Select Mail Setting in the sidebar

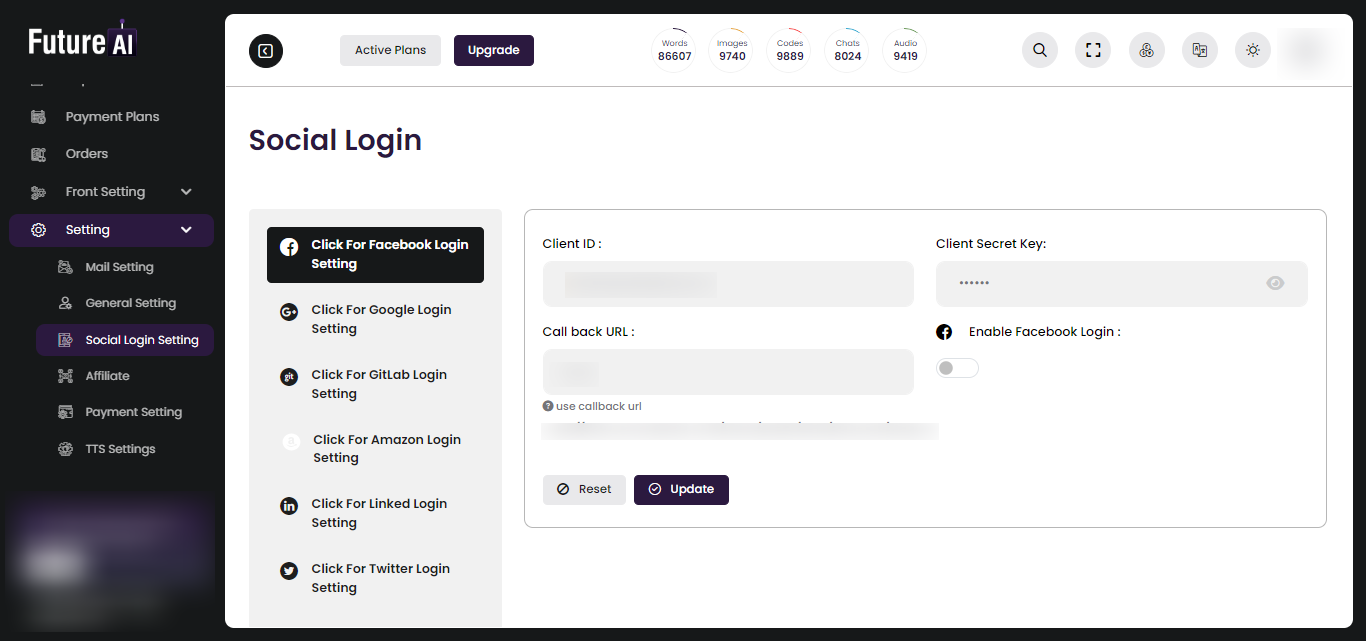click(118, 266)
